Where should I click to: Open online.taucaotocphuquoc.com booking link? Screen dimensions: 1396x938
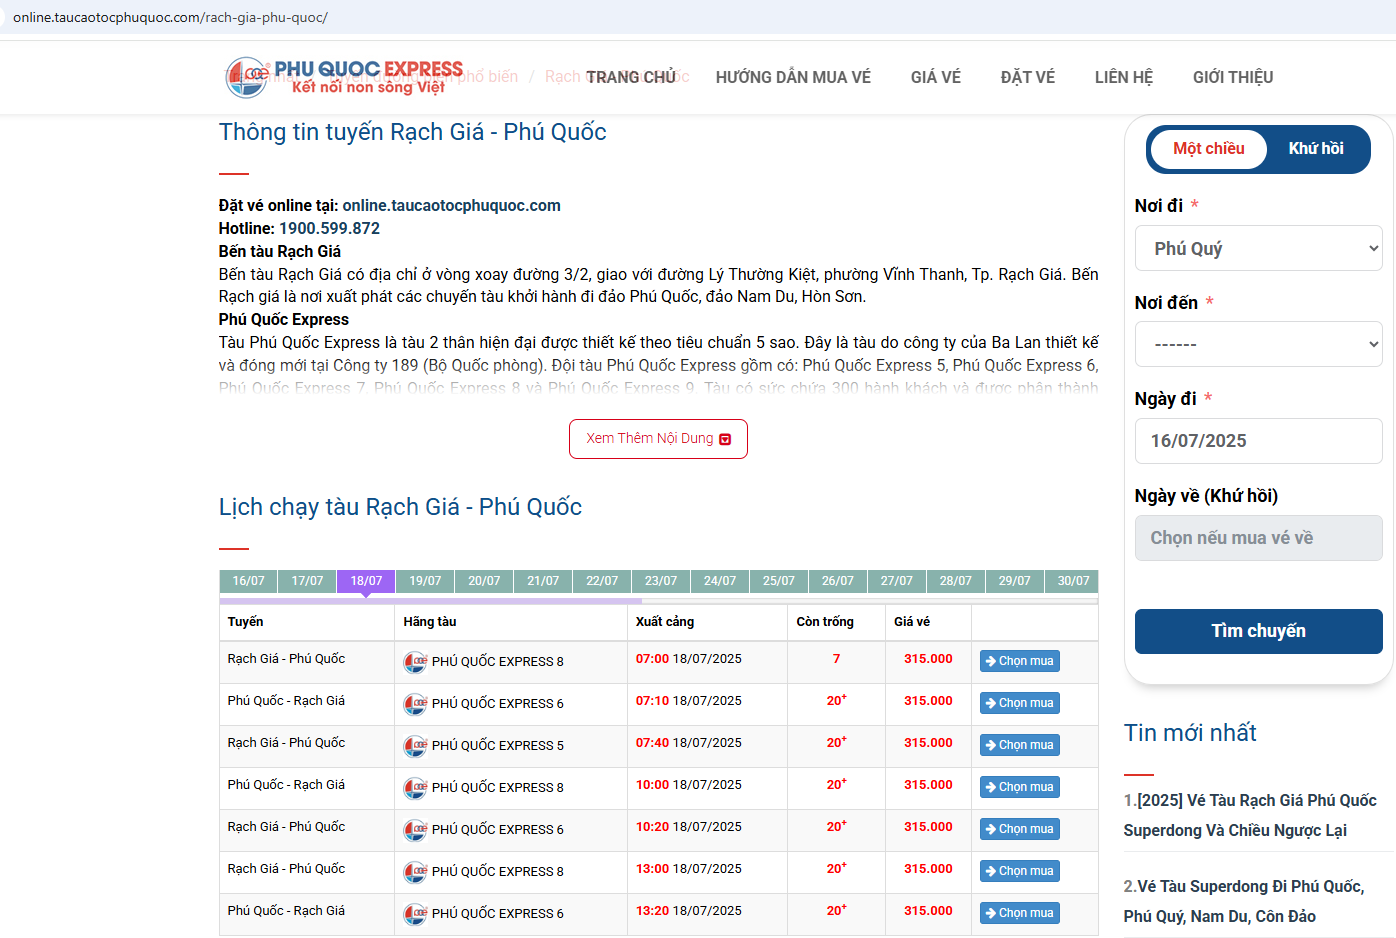click(x=451, y=206)
